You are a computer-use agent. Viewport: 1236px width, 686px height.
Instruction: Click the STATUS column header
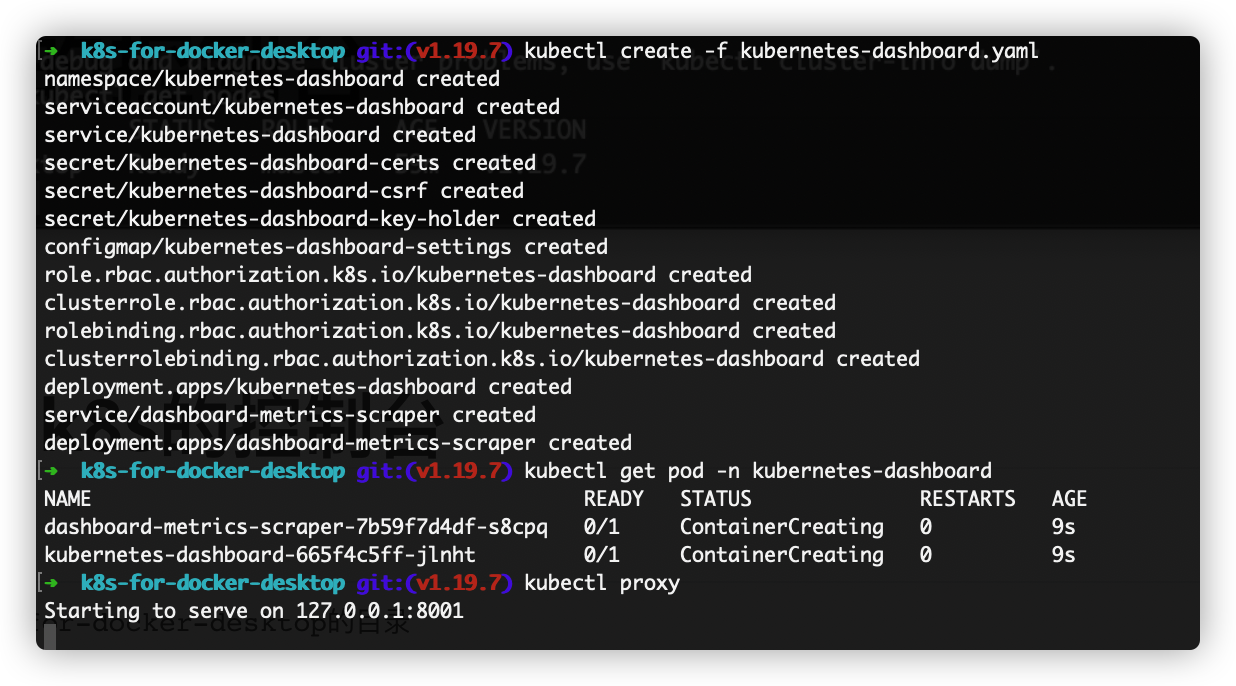click(x=715, y=498)
